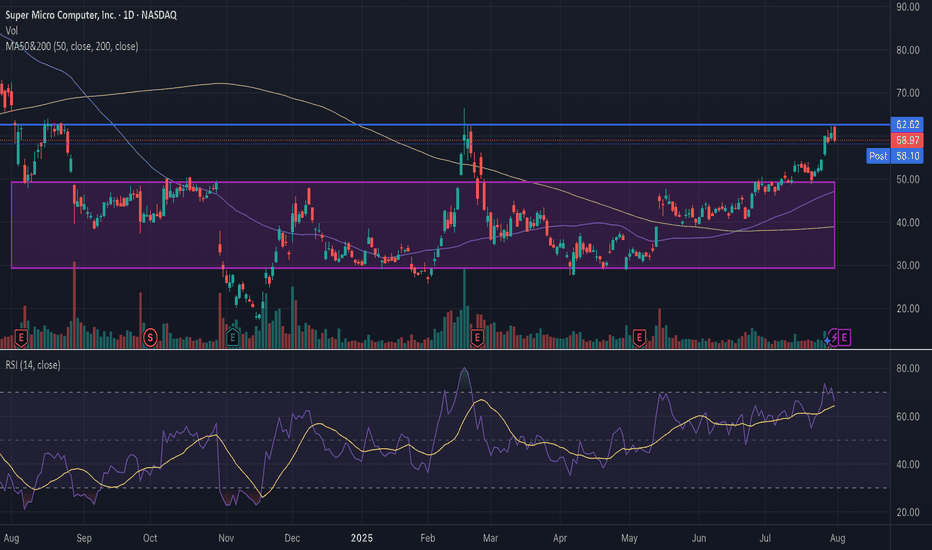Click the Aug label following Jul

(837, 538)
